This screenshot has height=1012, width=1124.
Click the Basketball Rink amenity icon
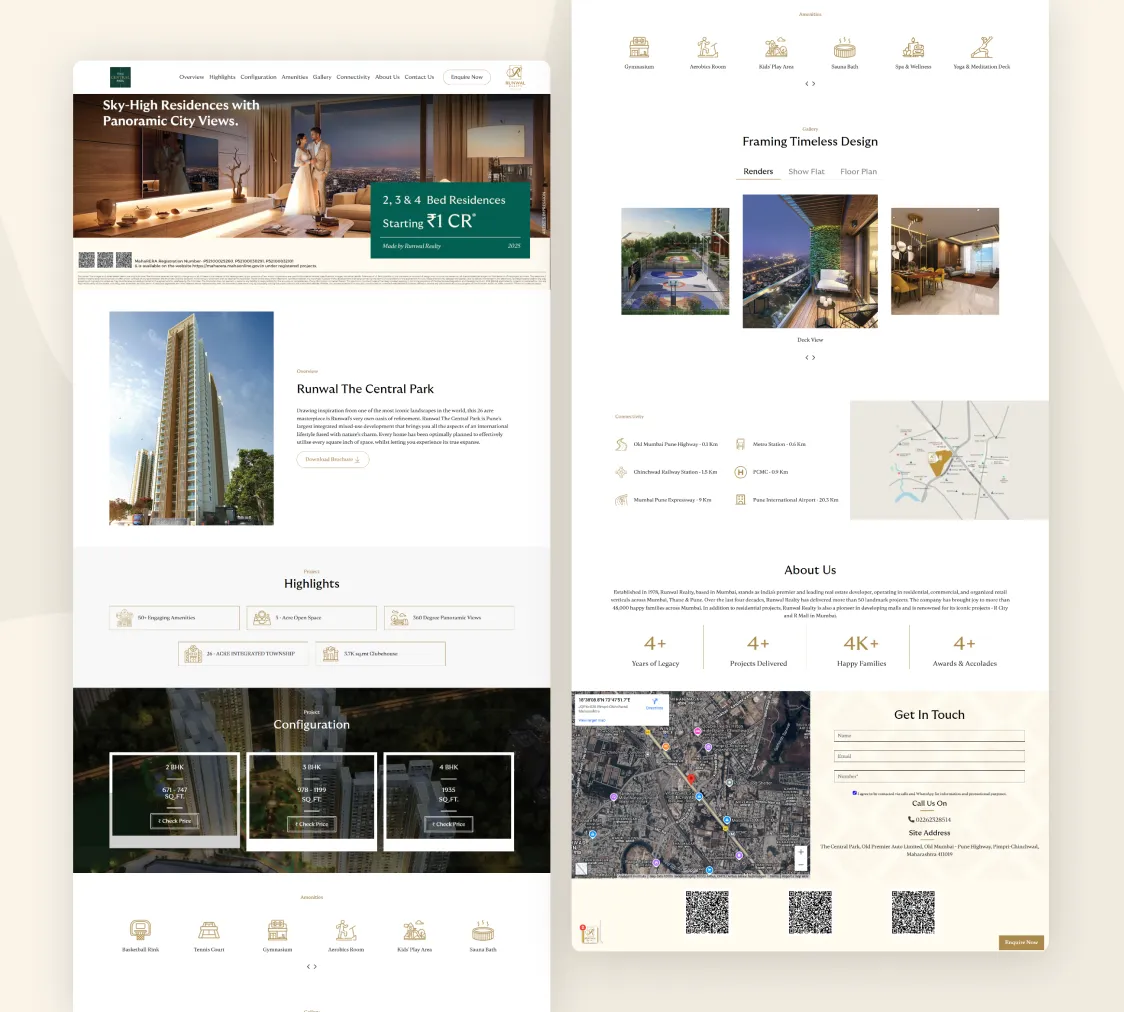click(140, 931)
